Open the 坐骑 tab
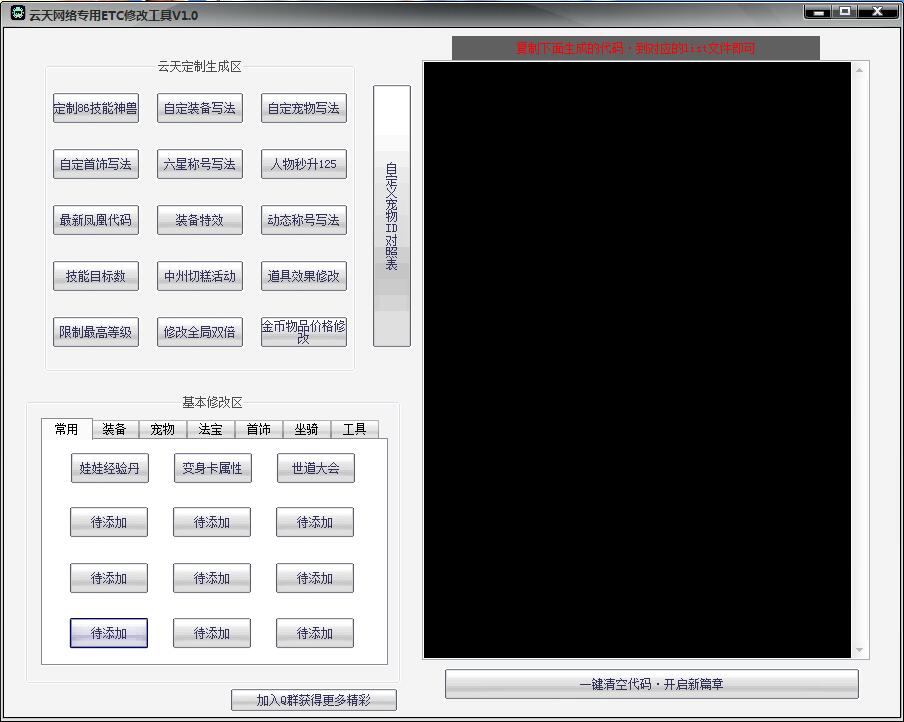The image size is (904, 722). 306,429
